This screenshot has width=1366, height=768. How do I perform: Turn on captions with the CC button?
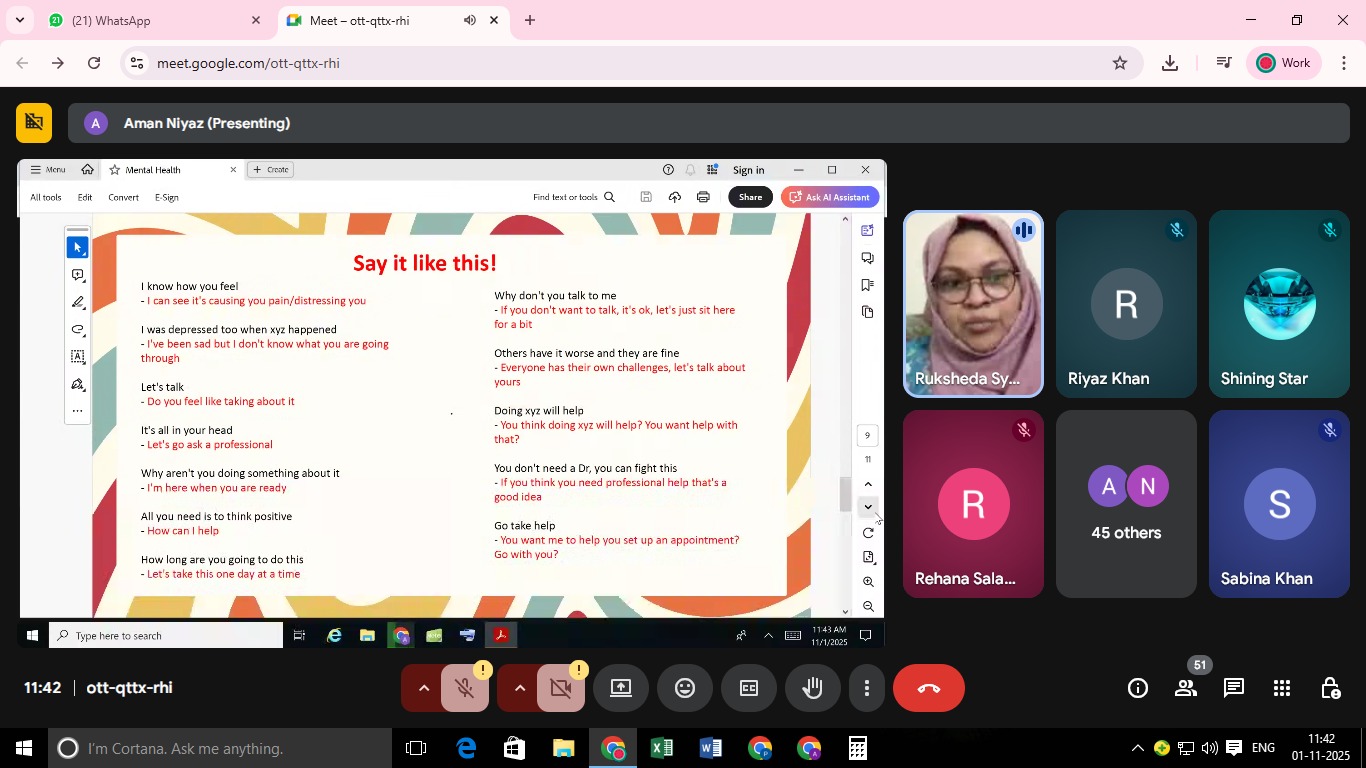tap(749, 688)
